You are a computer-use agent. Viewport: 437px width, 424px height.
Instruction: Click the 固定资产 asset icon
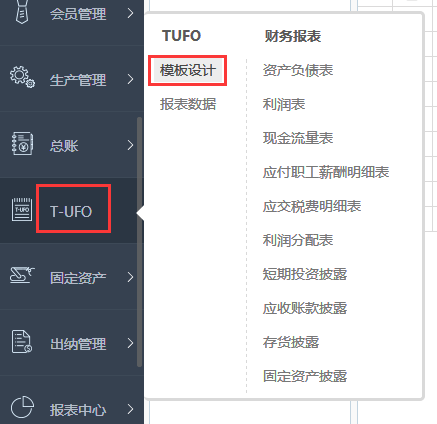[22, 275]
